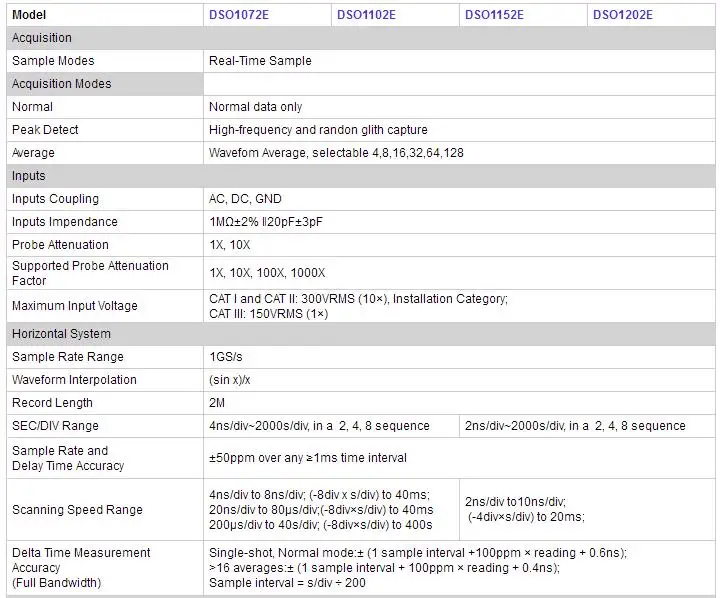The image size is (720, 598).
Task: Click the '2ns/div to10ns/div' line
Action: point(515,502)
